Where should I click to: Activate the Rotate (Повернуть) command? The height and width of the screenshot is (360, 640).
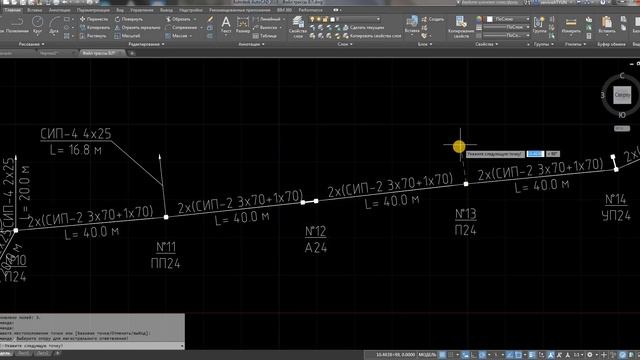pos(129,19)
